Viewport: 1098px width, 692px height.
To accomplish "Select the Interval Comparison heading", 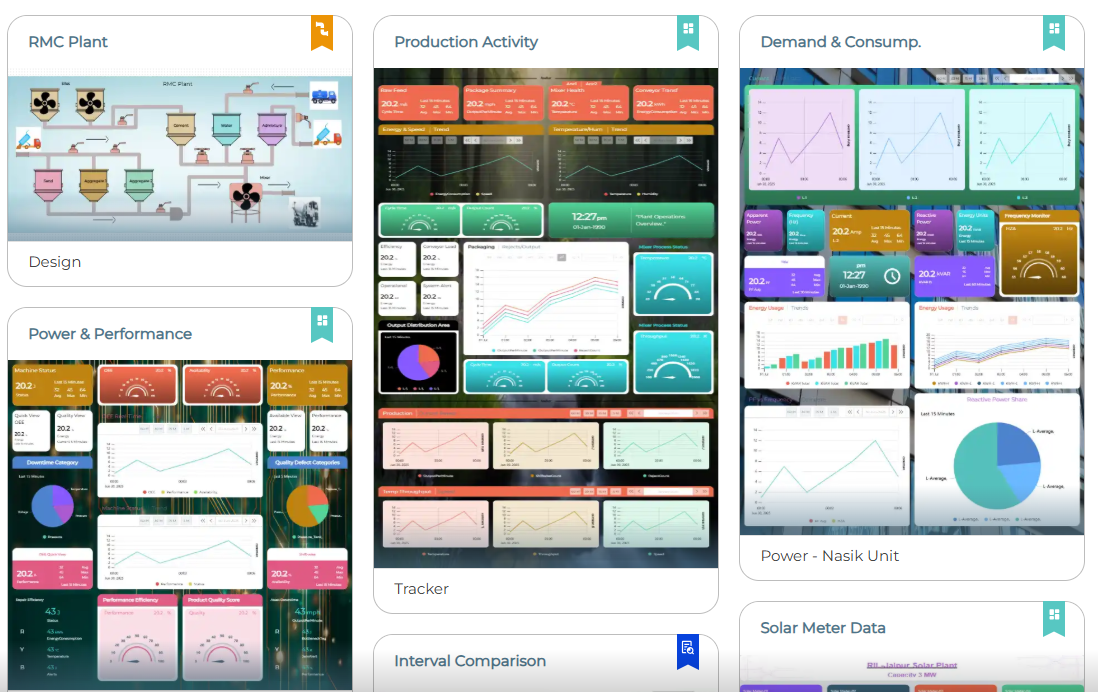I will [x=470, y=661].
